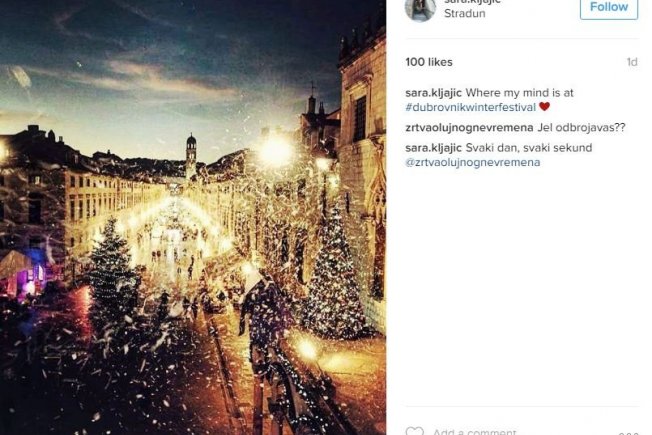
Task: Open sara.kljajic from the caption username
Action: tap(433, 93)
